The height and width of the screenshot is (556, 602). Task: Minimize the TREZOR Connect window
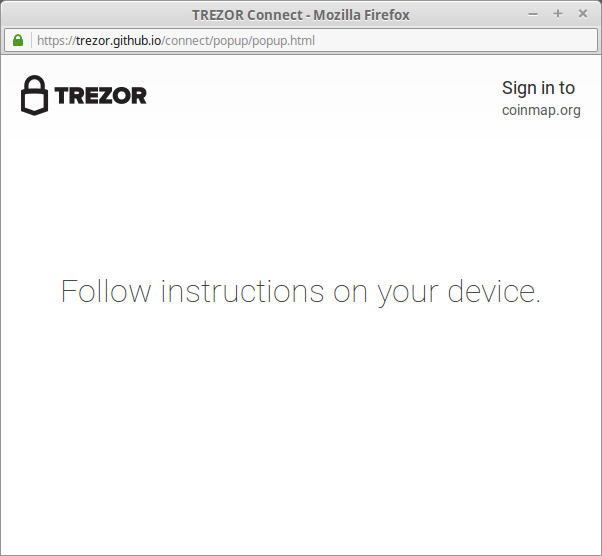[533, 14]
